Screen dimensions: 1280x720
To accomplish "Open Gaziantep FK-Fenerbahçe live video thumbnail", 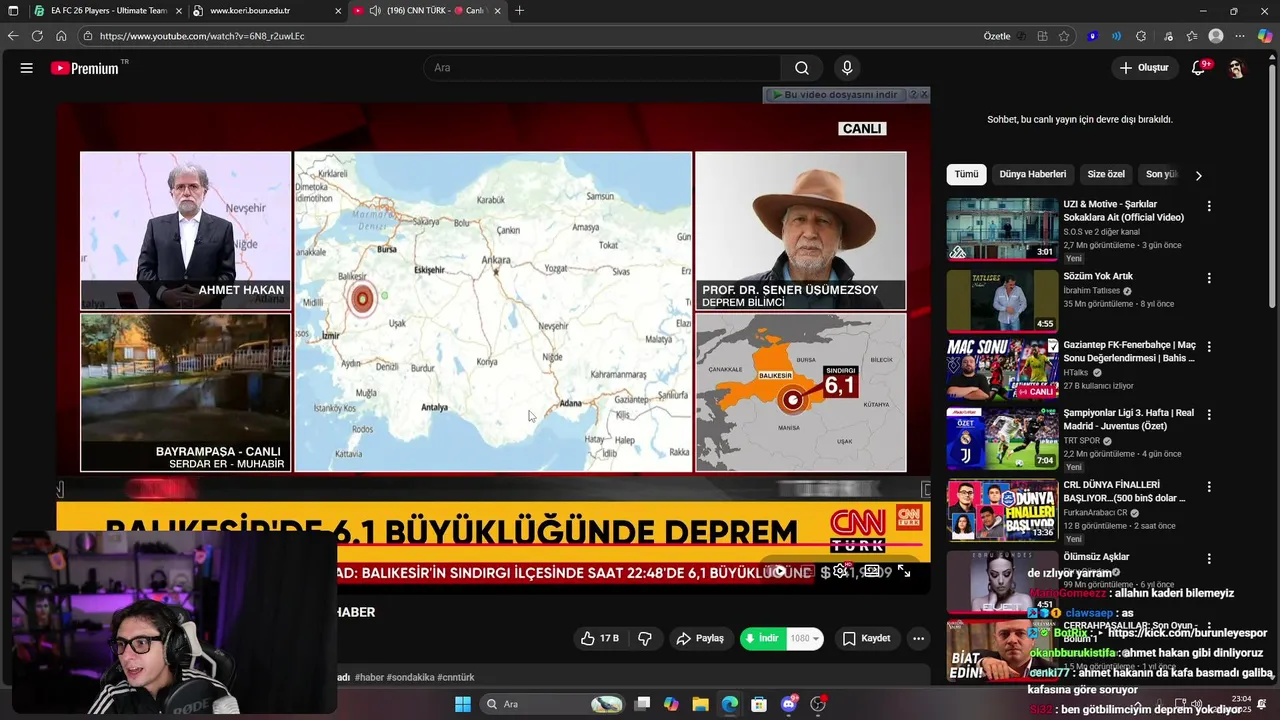I will click(1002, 369).
